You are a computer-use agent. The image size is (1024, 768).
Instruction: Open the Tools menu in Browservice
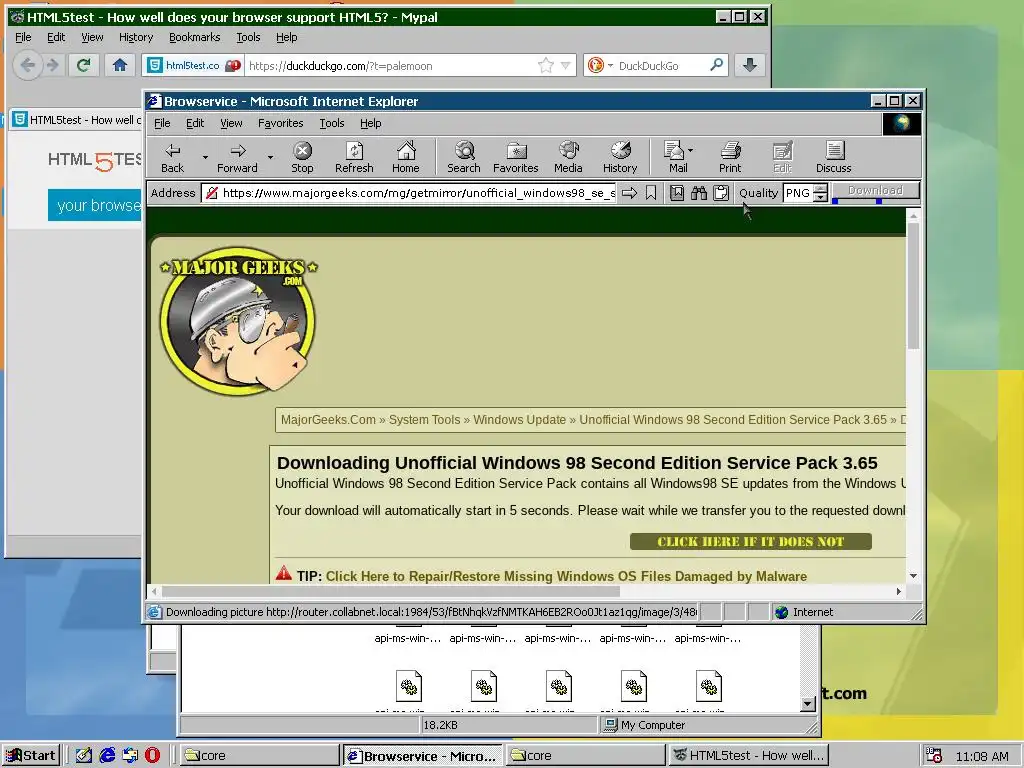(331, 123)
